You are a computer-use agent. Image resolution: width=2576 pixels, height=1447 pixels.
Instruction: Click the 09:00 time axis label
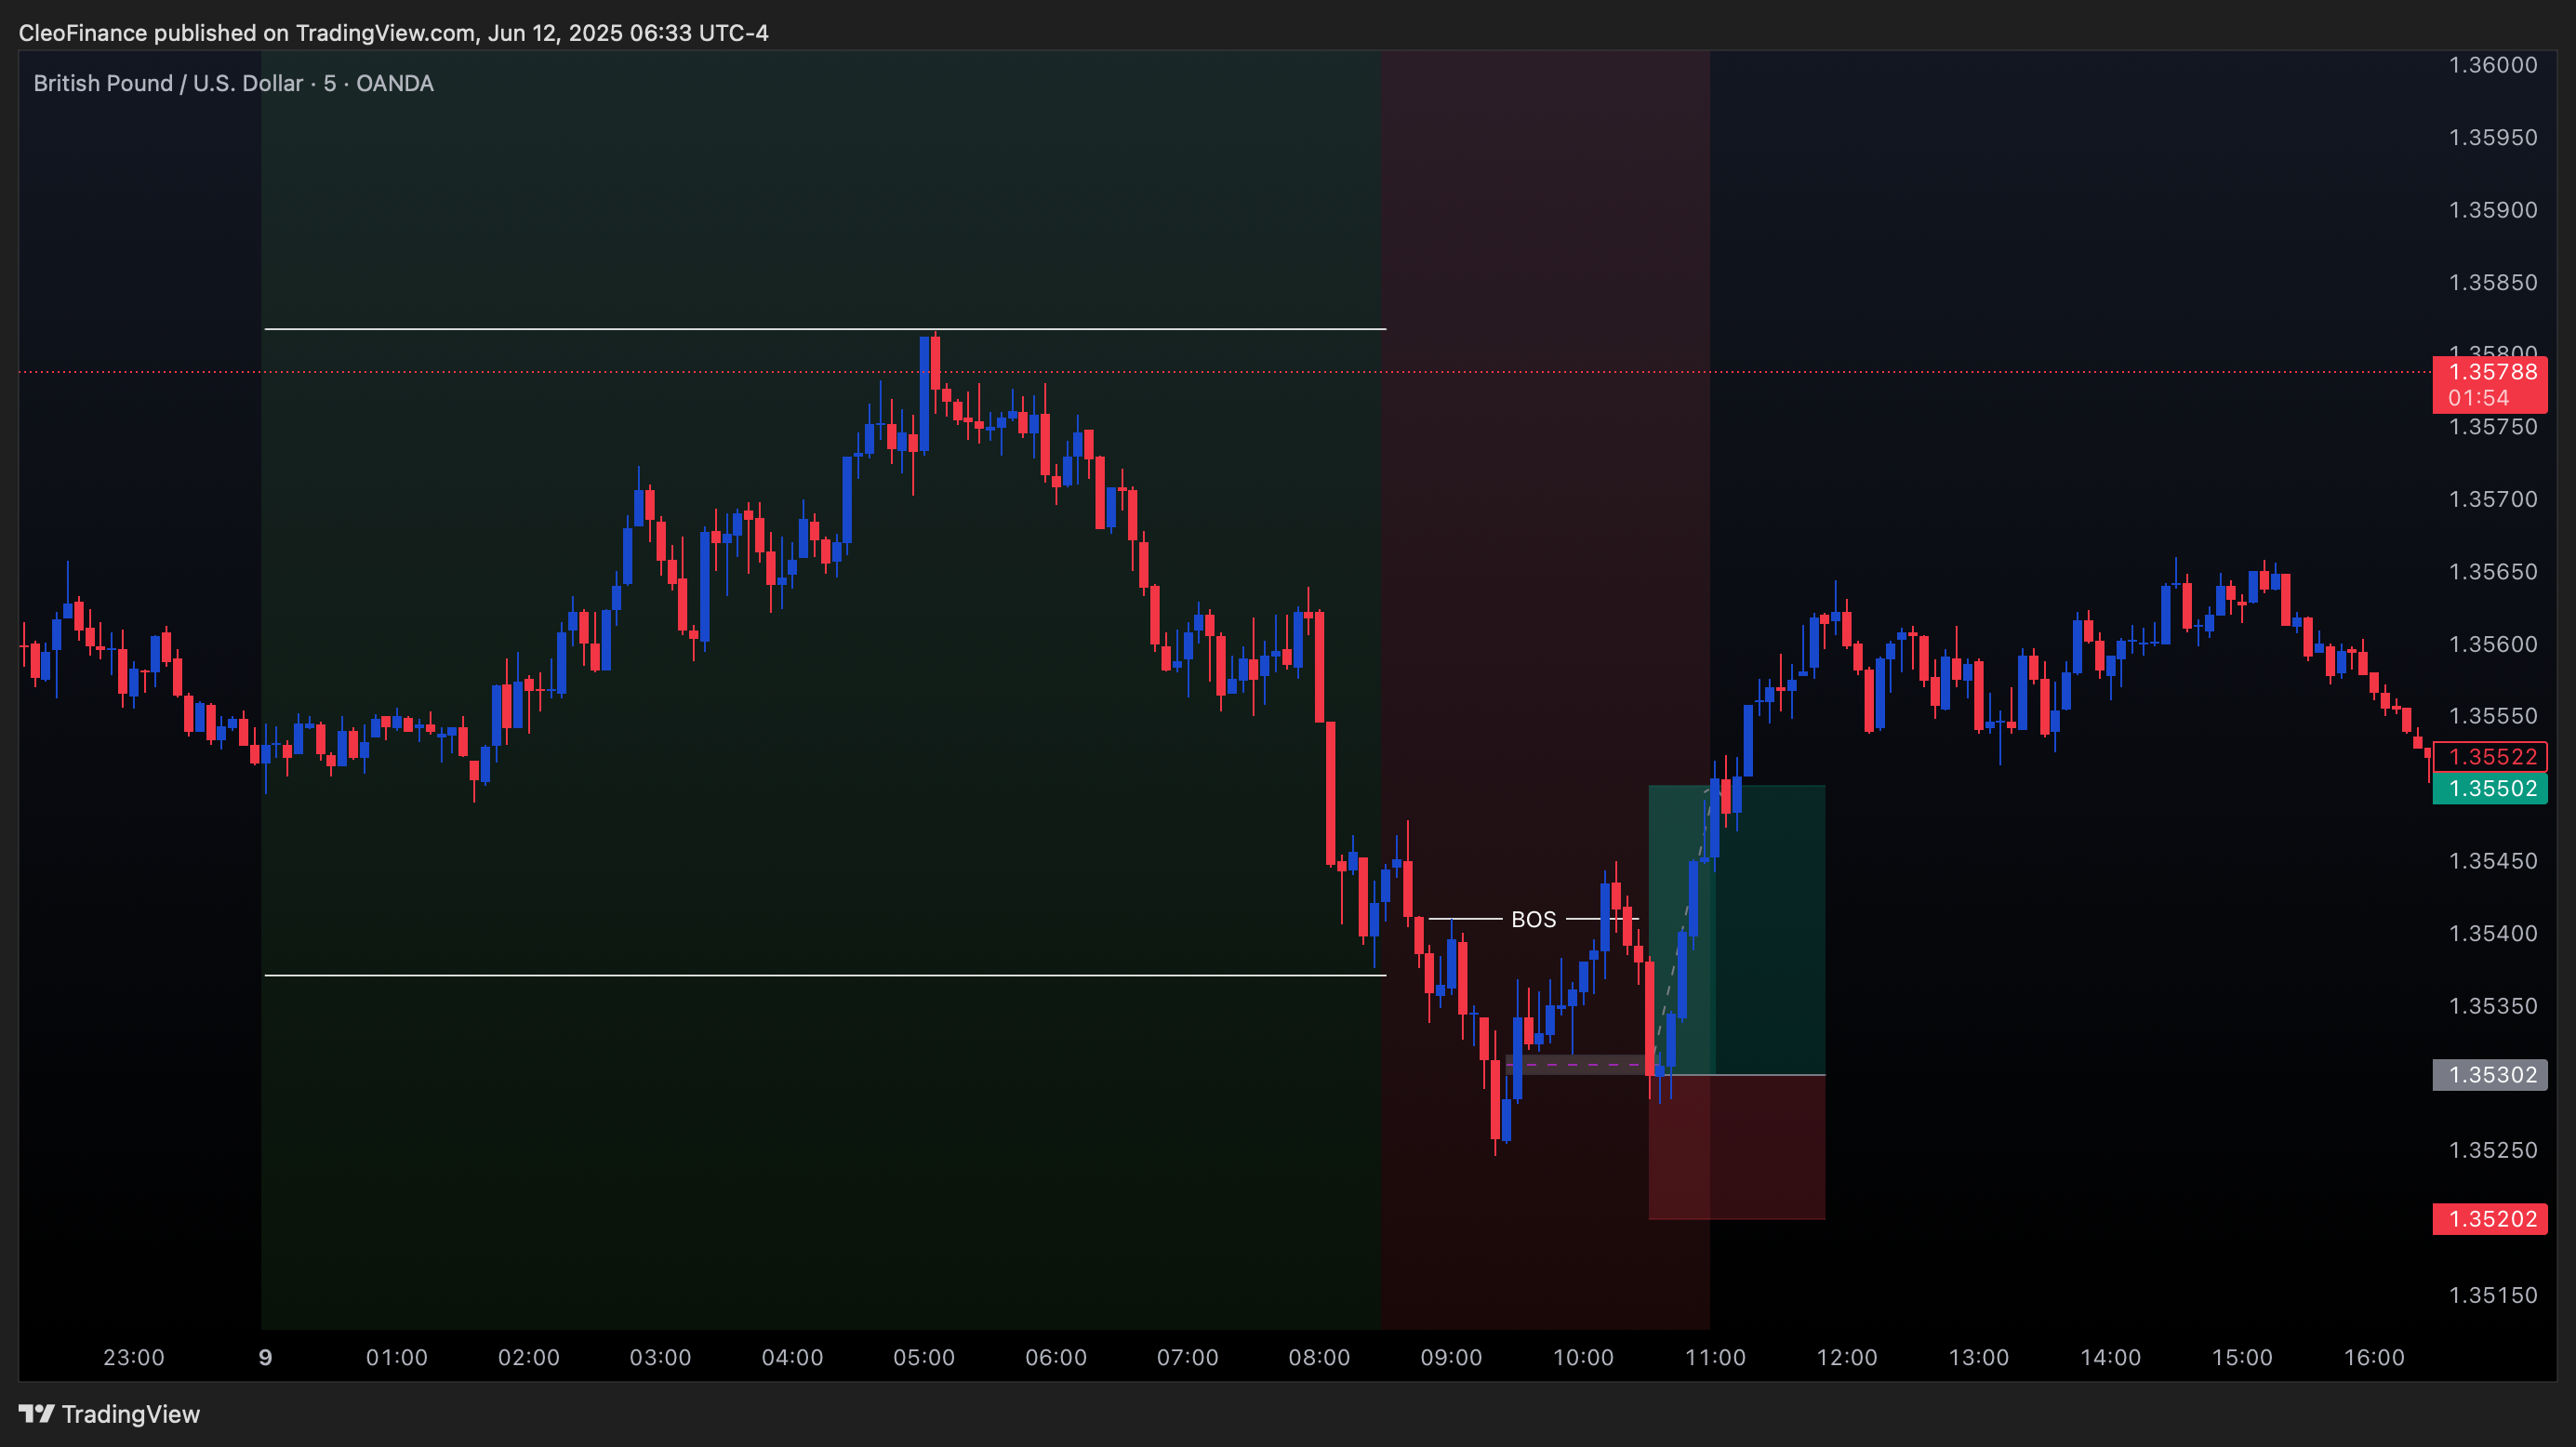(x=1451, y=1357)
